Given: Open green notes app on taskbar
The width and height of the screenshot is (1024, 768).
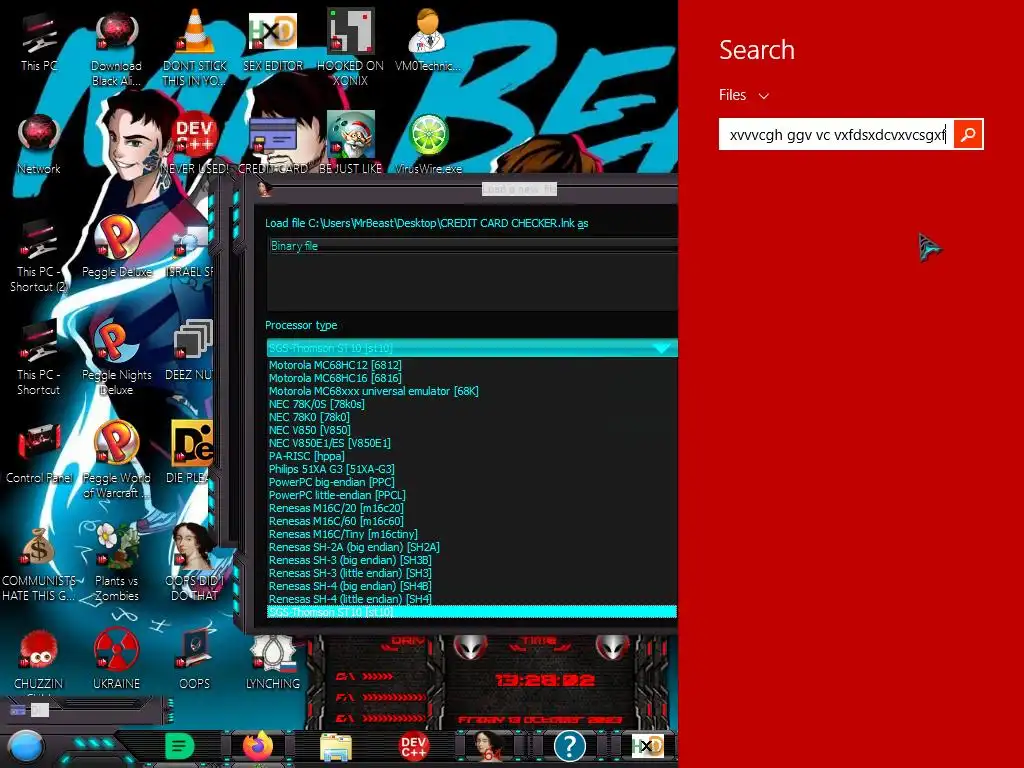Looking at the screenshot, I should (180, 746).
